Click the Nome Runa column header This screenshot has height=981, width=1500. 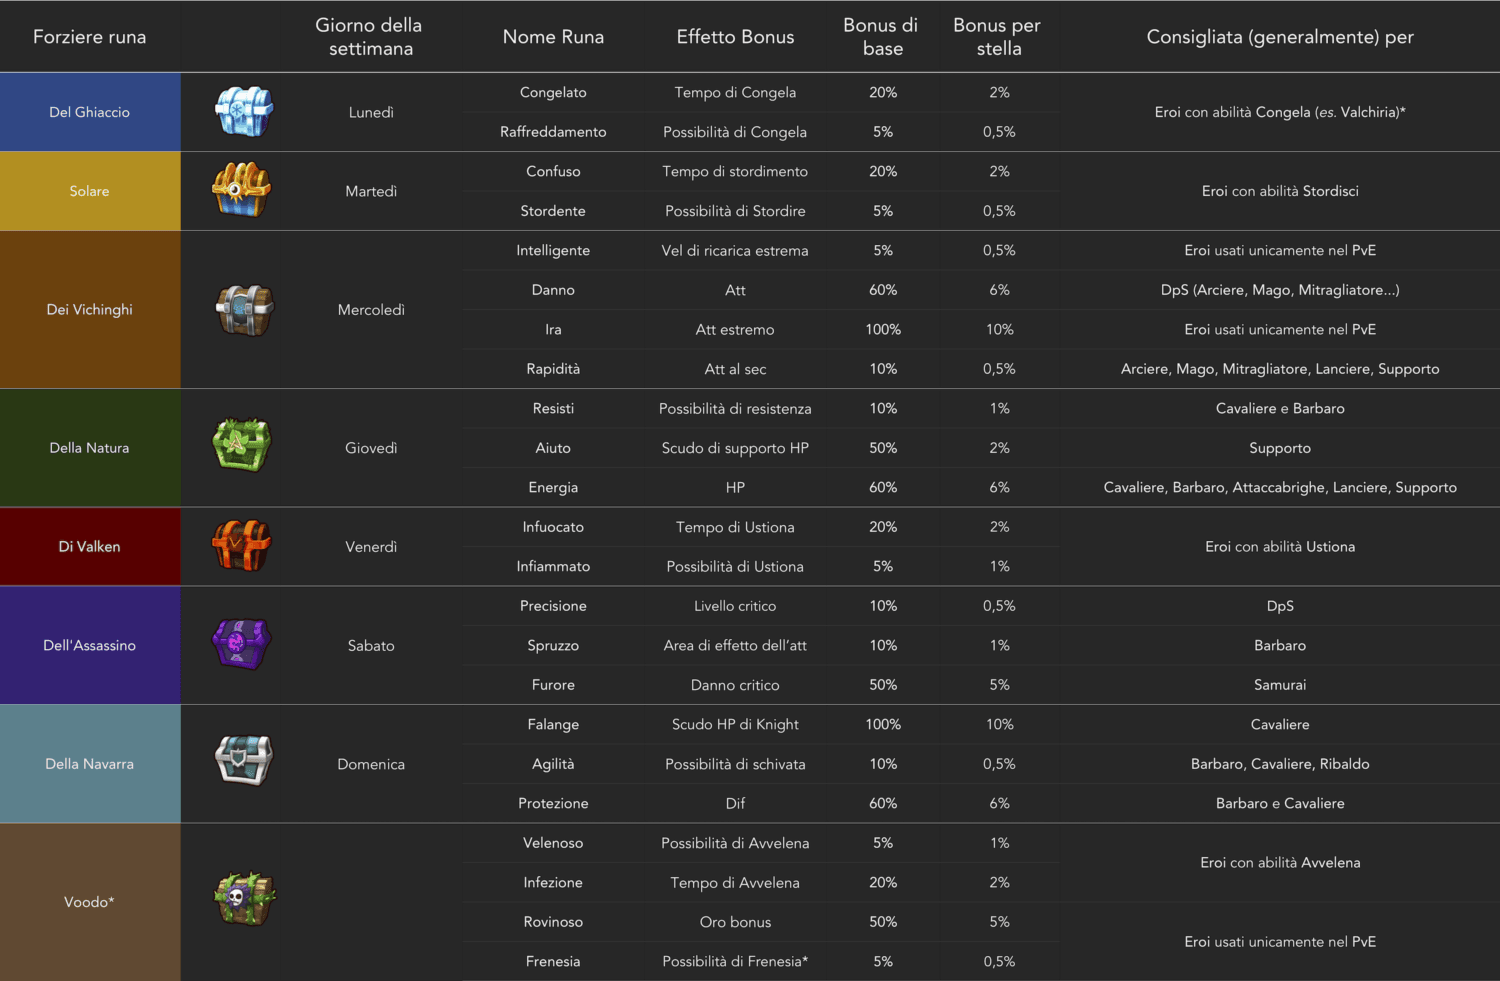pos(553,37)
